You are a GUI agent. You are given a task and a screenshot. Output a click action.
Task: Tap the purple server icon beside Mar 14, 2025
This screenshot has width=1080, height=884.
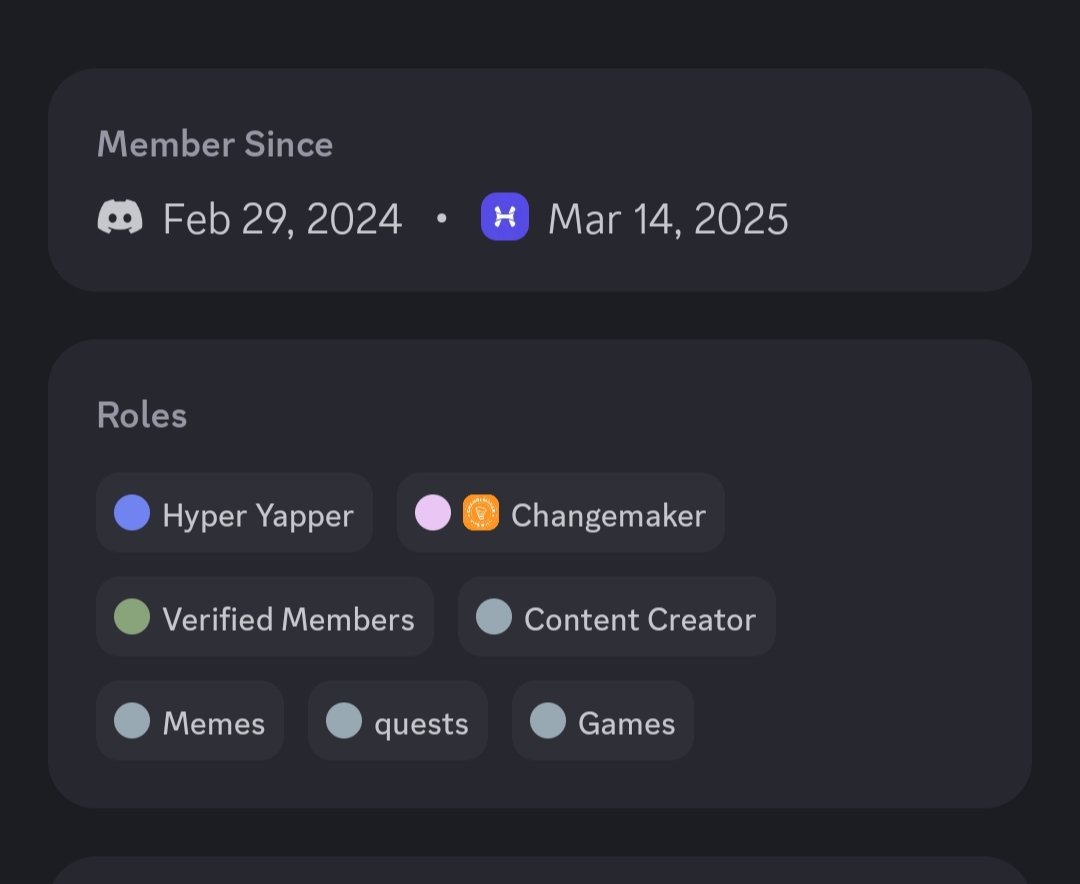(x=505, y=216)
